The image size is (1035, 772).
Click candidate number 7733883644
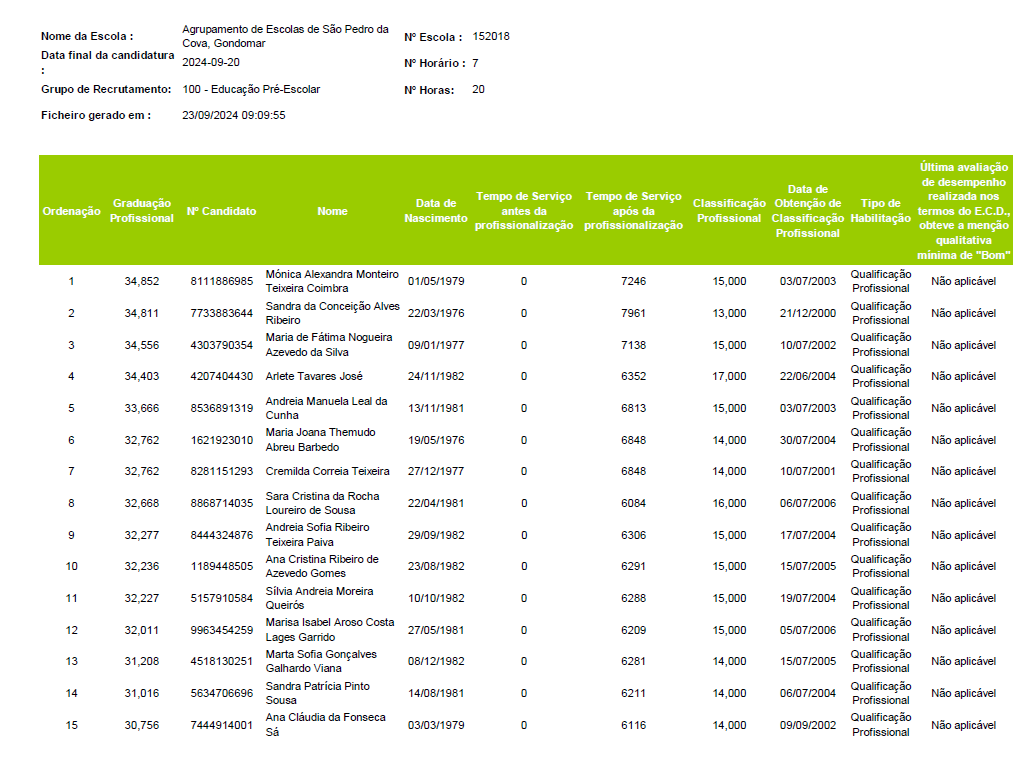point(221,313)
